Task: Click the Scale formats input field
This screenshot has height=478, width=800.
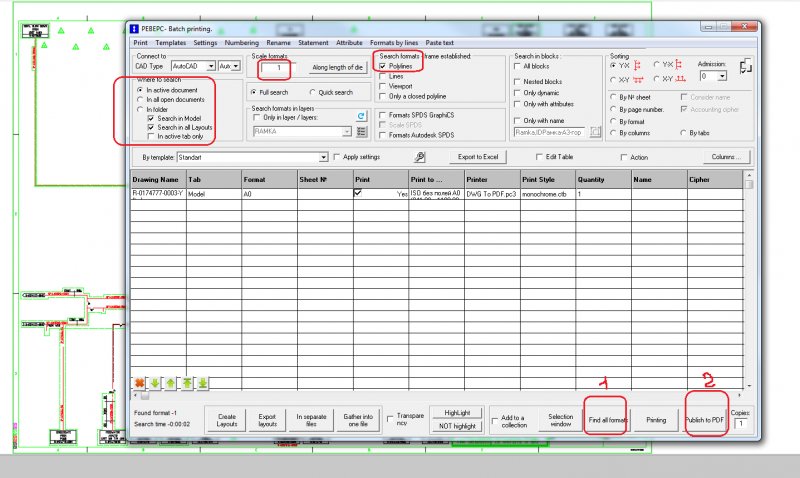Action: pos(279,67)
